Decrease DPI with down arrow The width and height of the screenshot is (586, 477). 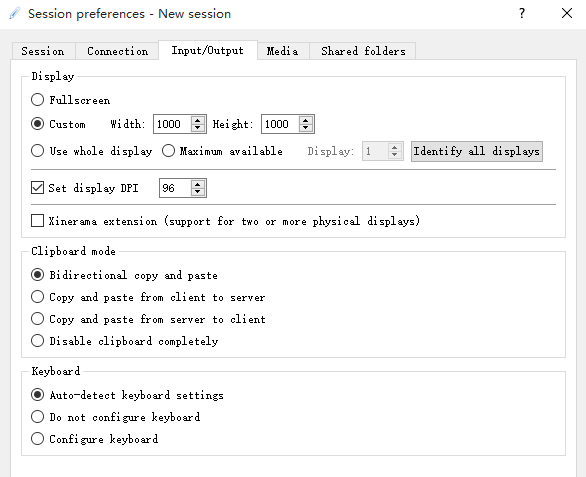[198, 192]
